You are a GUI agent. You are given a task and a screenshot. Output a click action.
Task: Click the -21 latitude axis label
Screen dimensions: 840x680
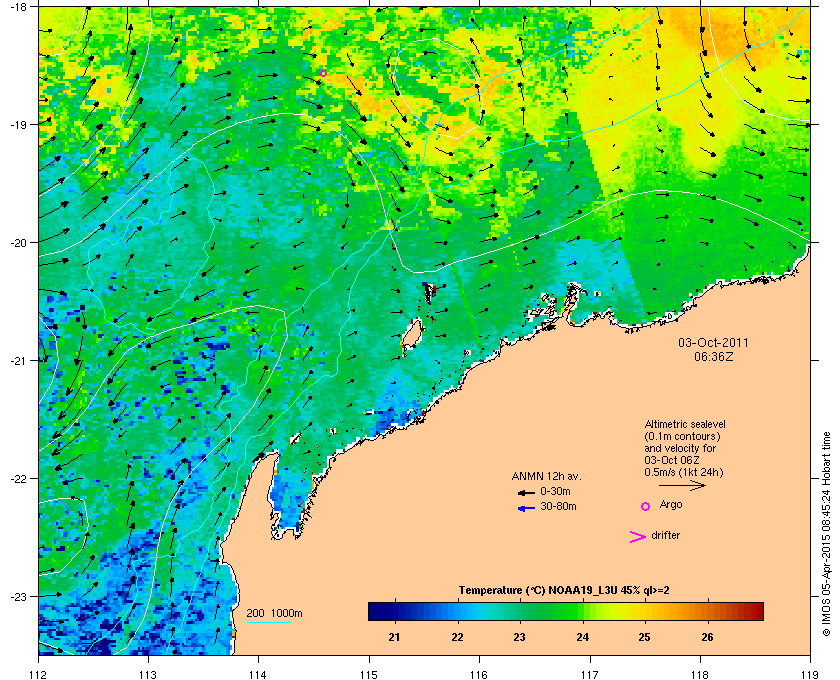coord(18,361)
